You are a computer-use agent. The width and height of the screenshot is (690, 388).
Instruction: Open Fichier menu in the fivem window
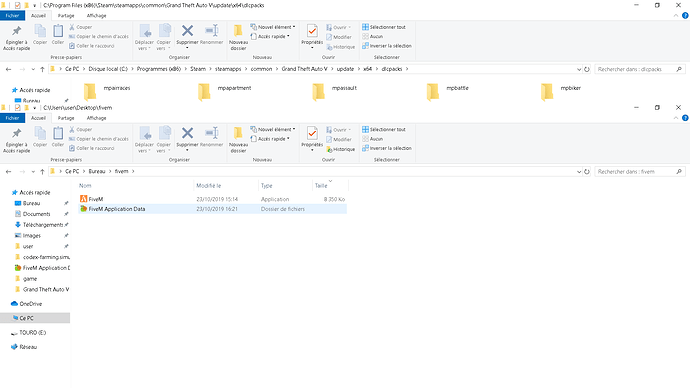(x=12, y=118)
